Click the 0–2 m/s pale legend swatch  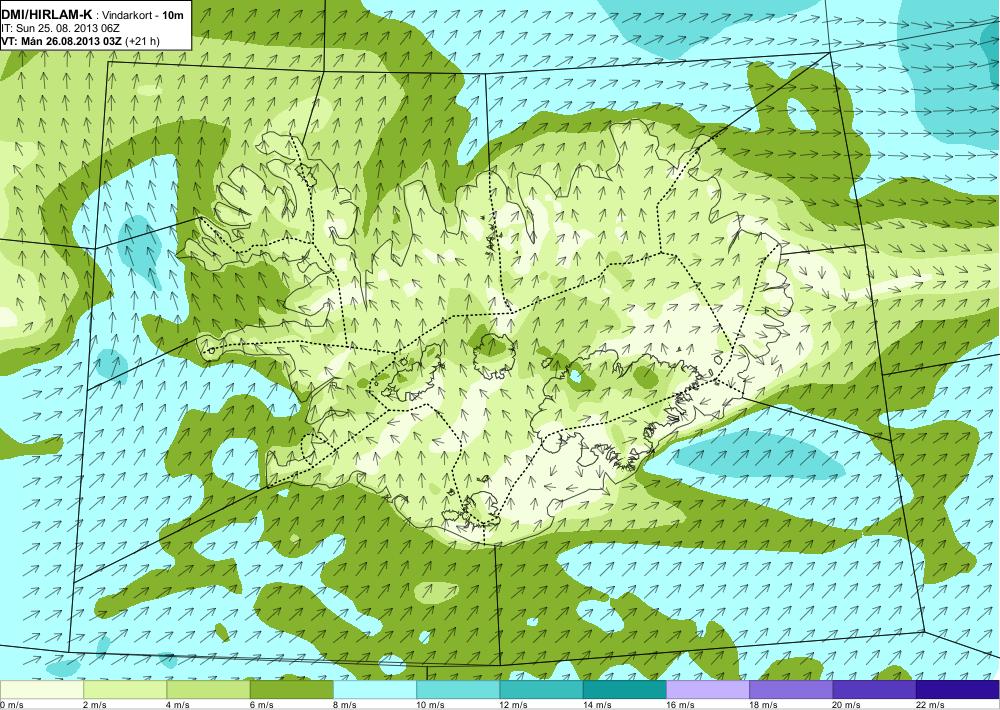point(41,690)
